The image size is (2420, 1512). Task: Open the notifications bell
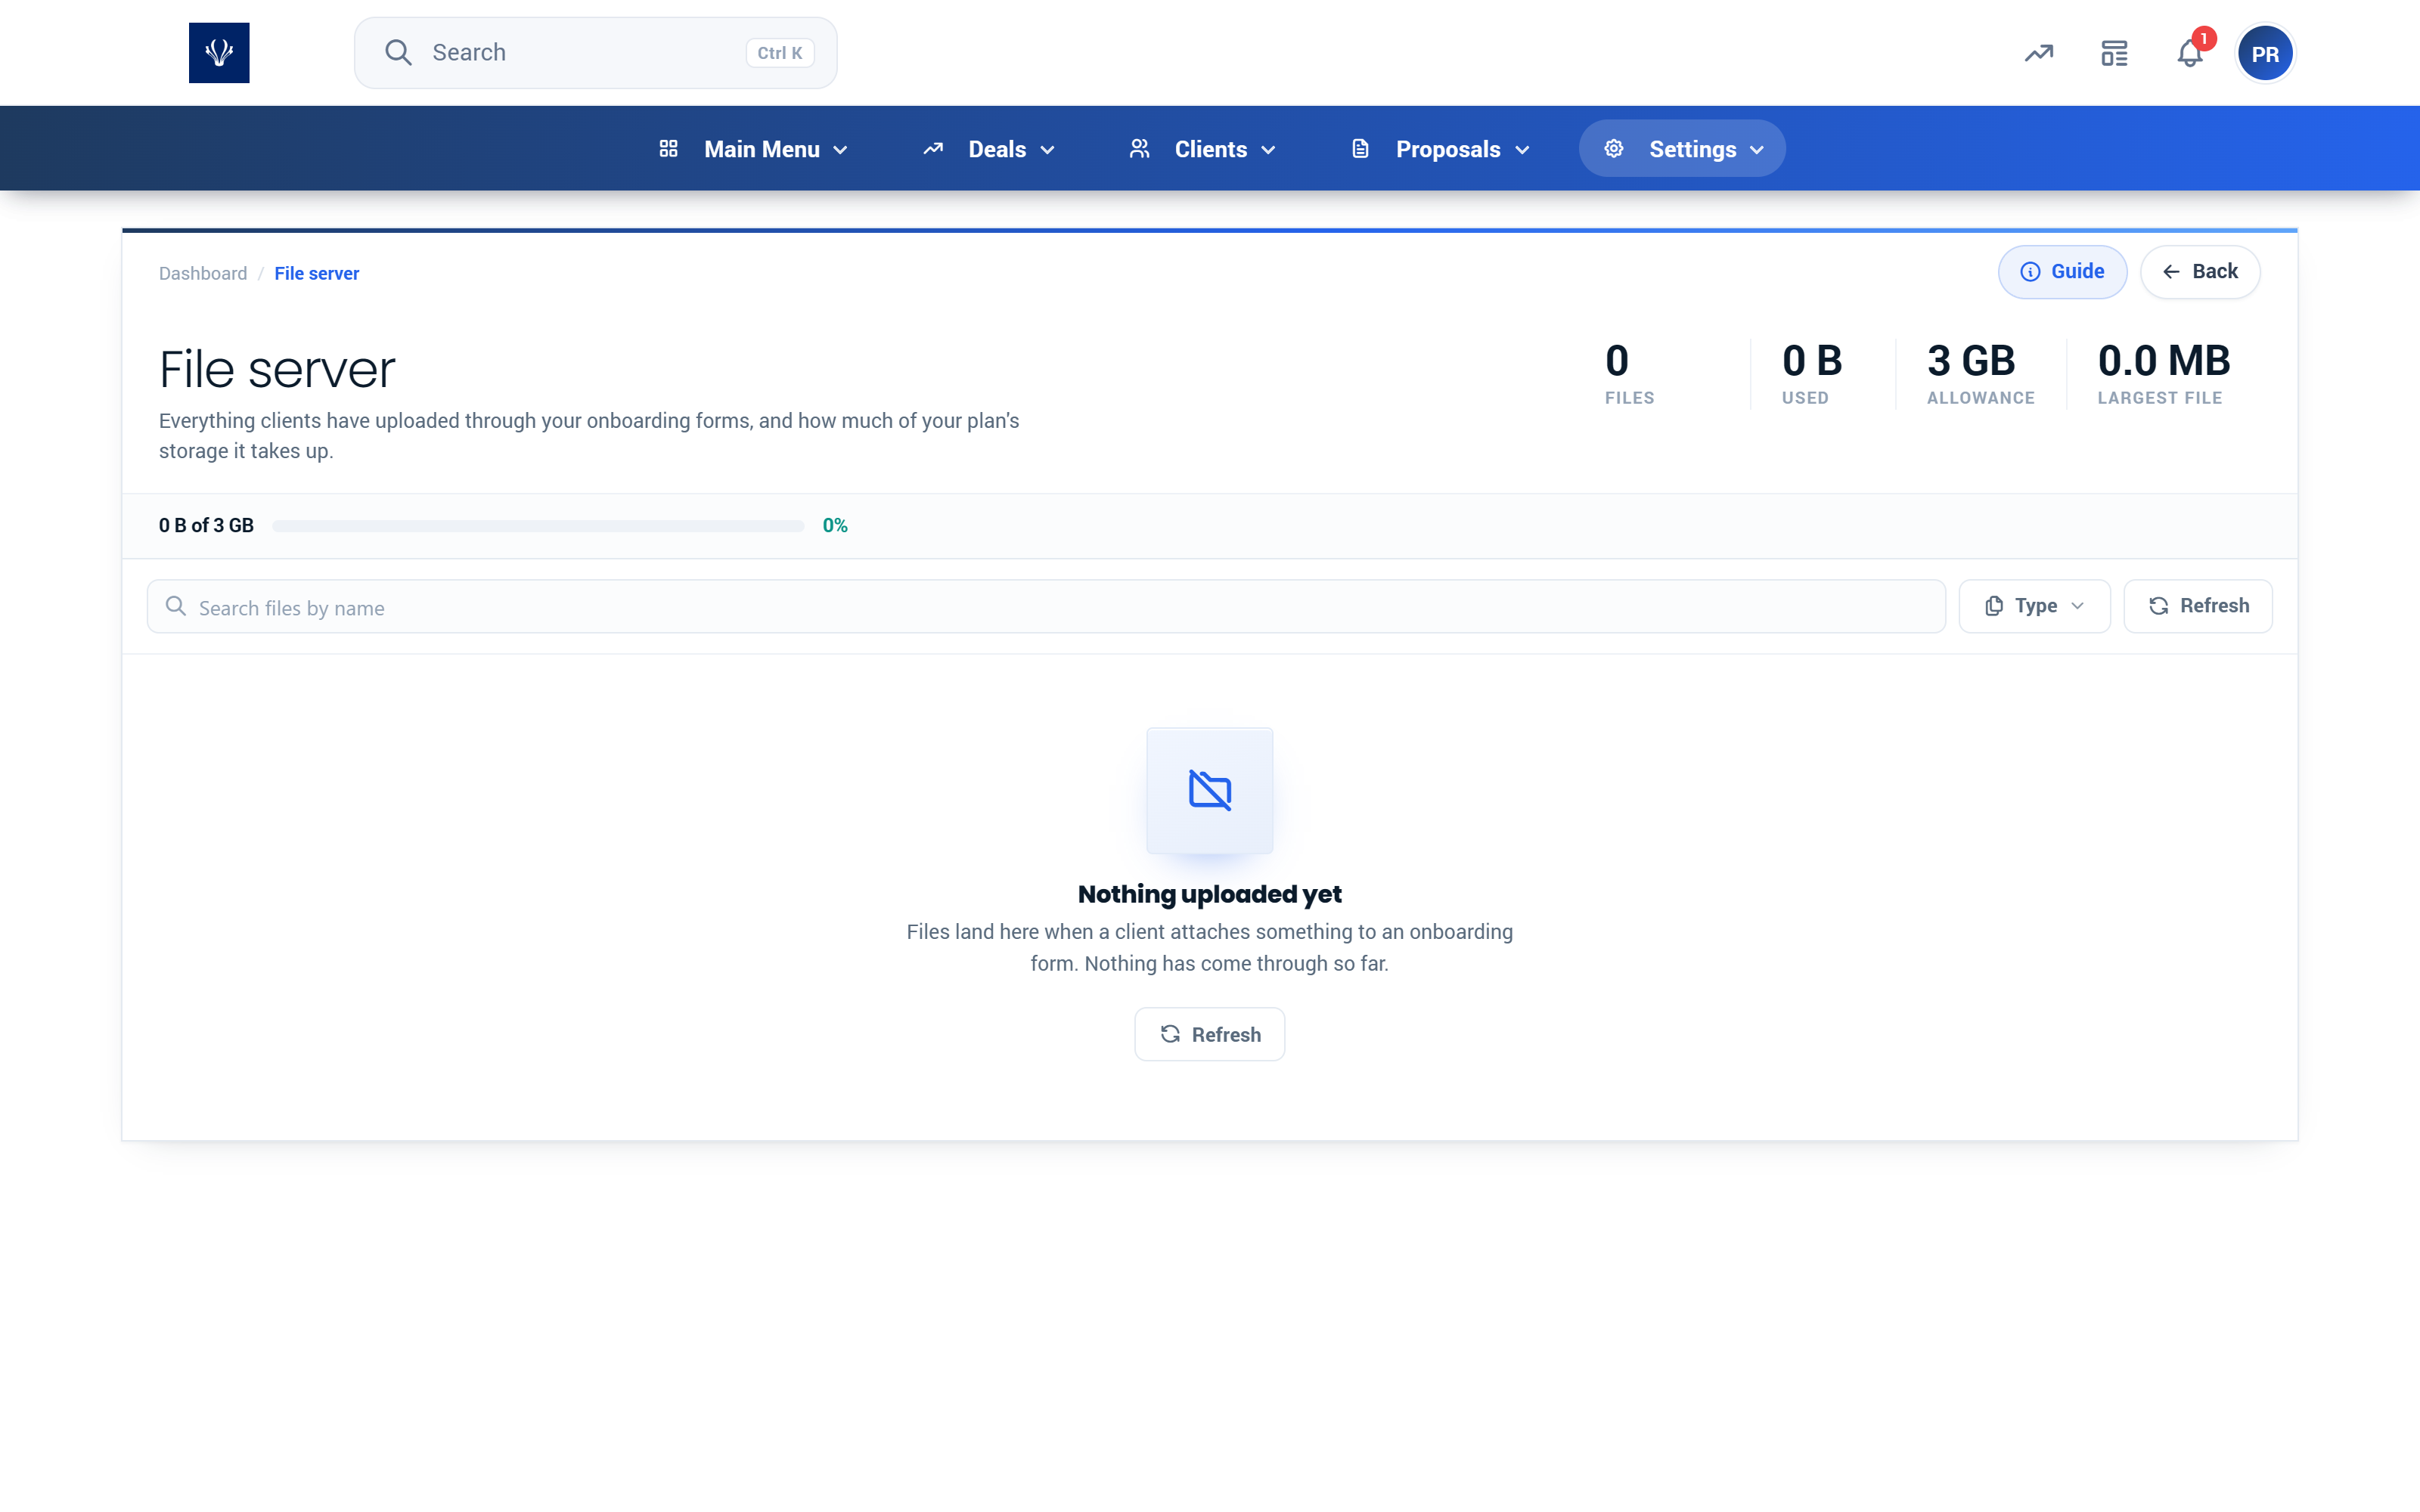click(2190, 53)
